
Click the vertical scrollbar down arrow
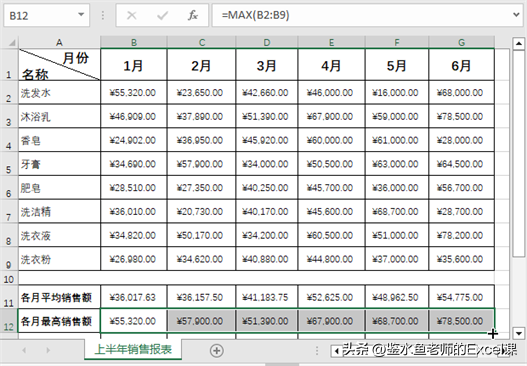tap(519, 333)
